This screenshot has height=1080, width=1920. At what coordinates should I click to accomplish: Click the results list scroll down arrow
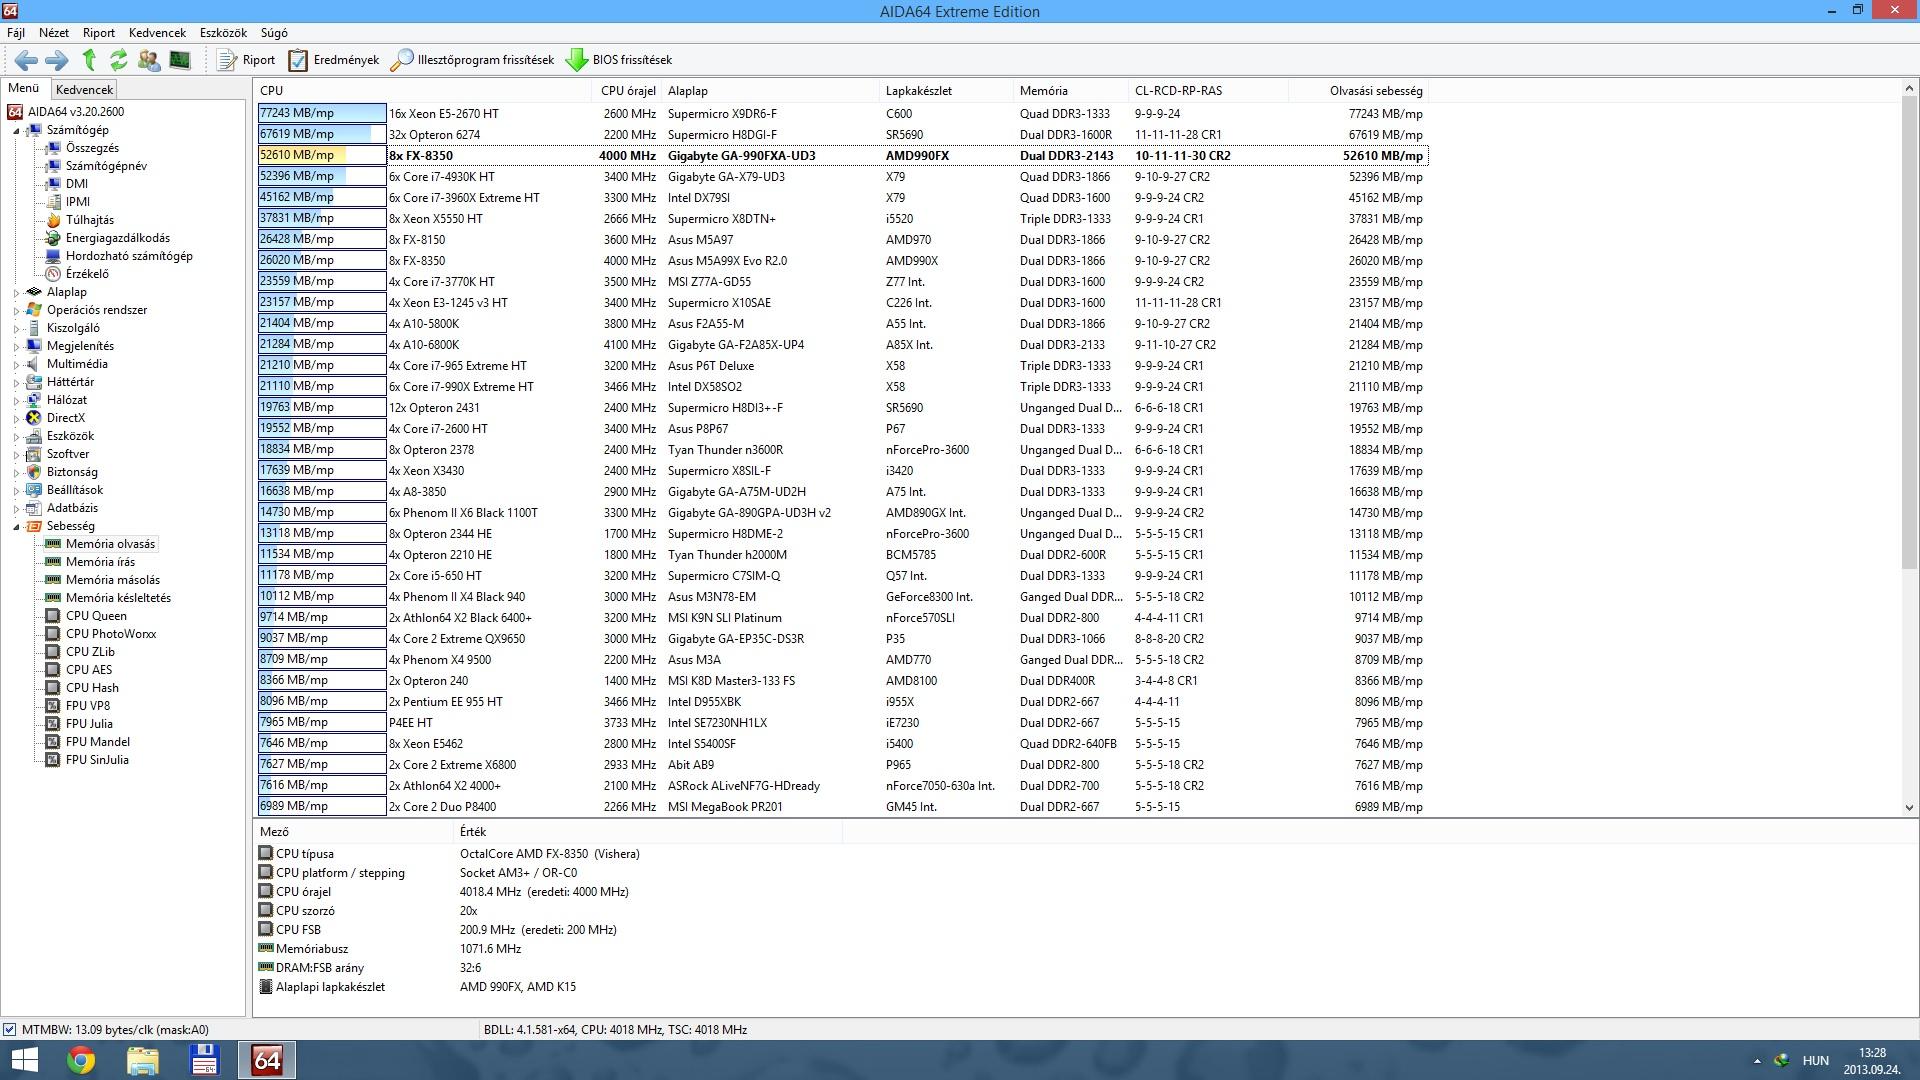pos(1909,807)
